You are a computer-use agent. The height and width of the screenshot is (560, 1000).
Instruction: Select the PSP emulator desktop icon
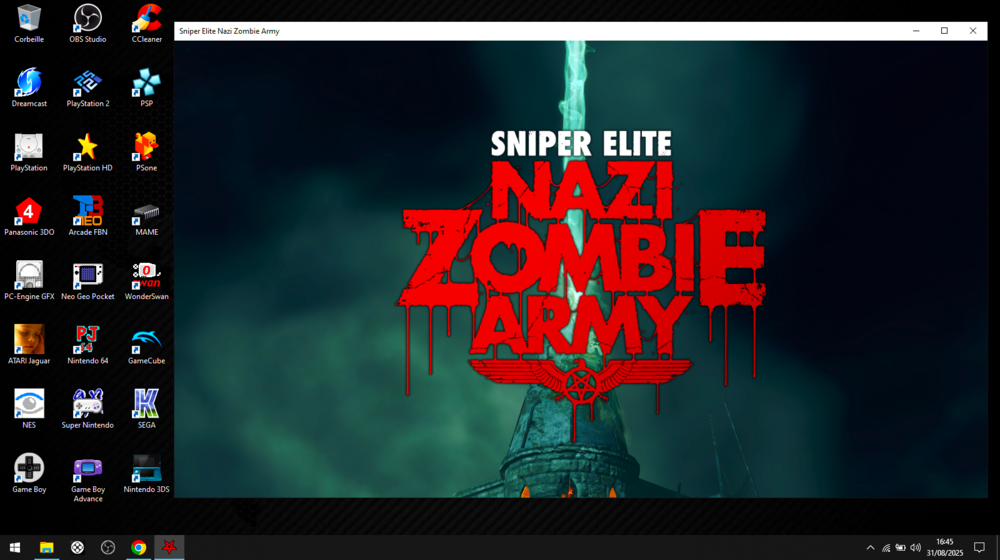pyautogui.click(x=146, y=83)
